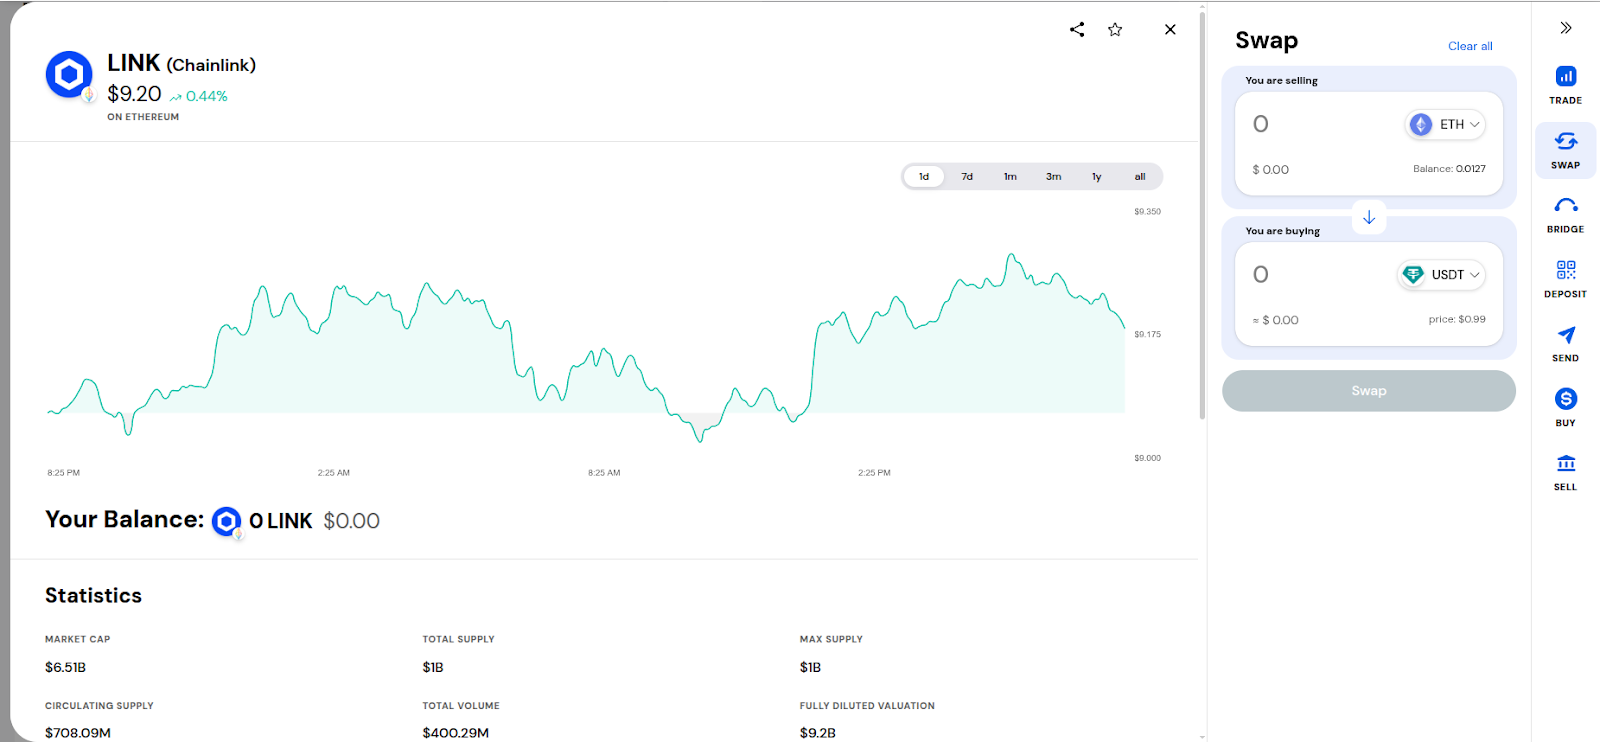Click the 0.44% price change indicator
This screenshot has width=1600, height=742.
(199, 96)
